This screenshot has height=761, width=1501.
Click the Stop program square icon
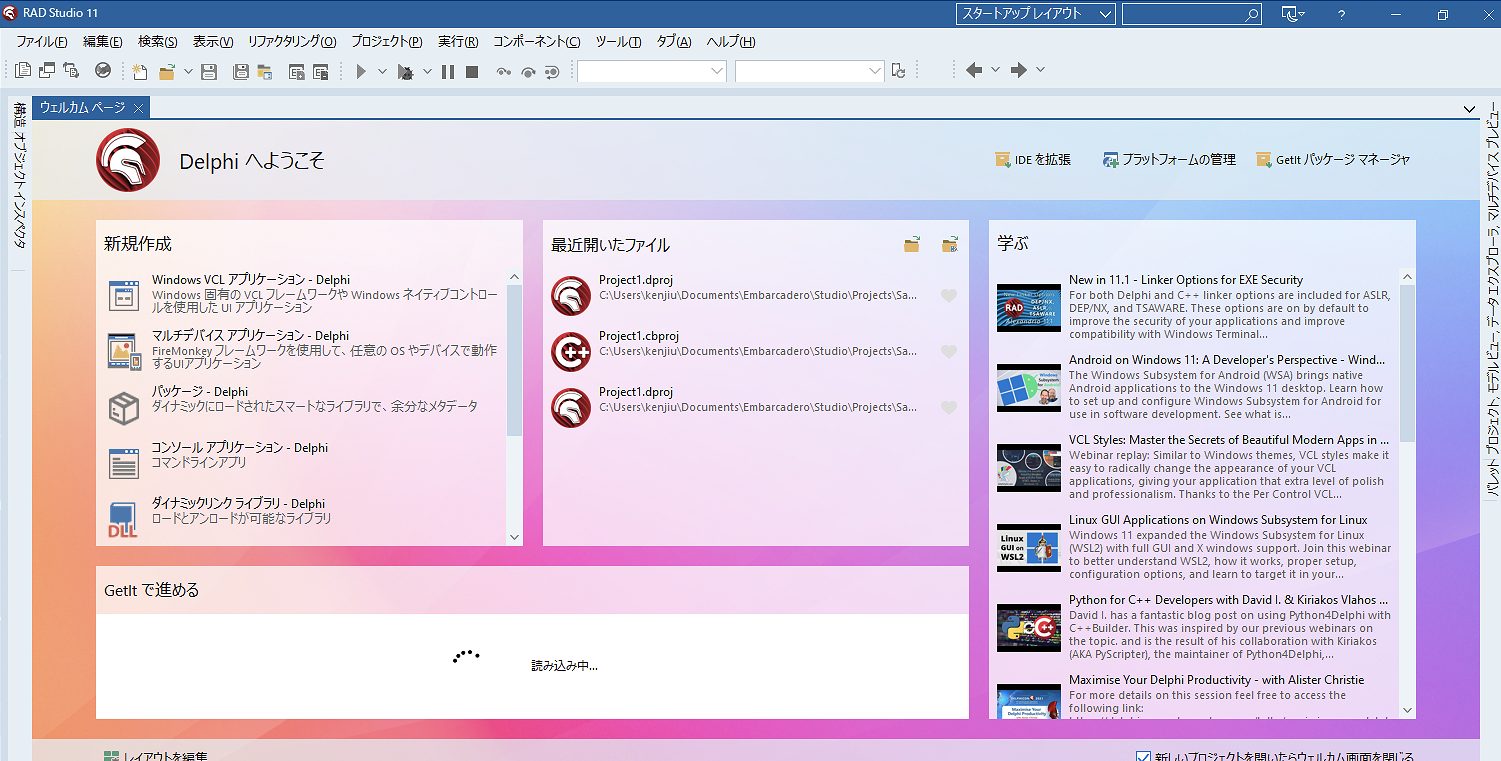point(472,71)
